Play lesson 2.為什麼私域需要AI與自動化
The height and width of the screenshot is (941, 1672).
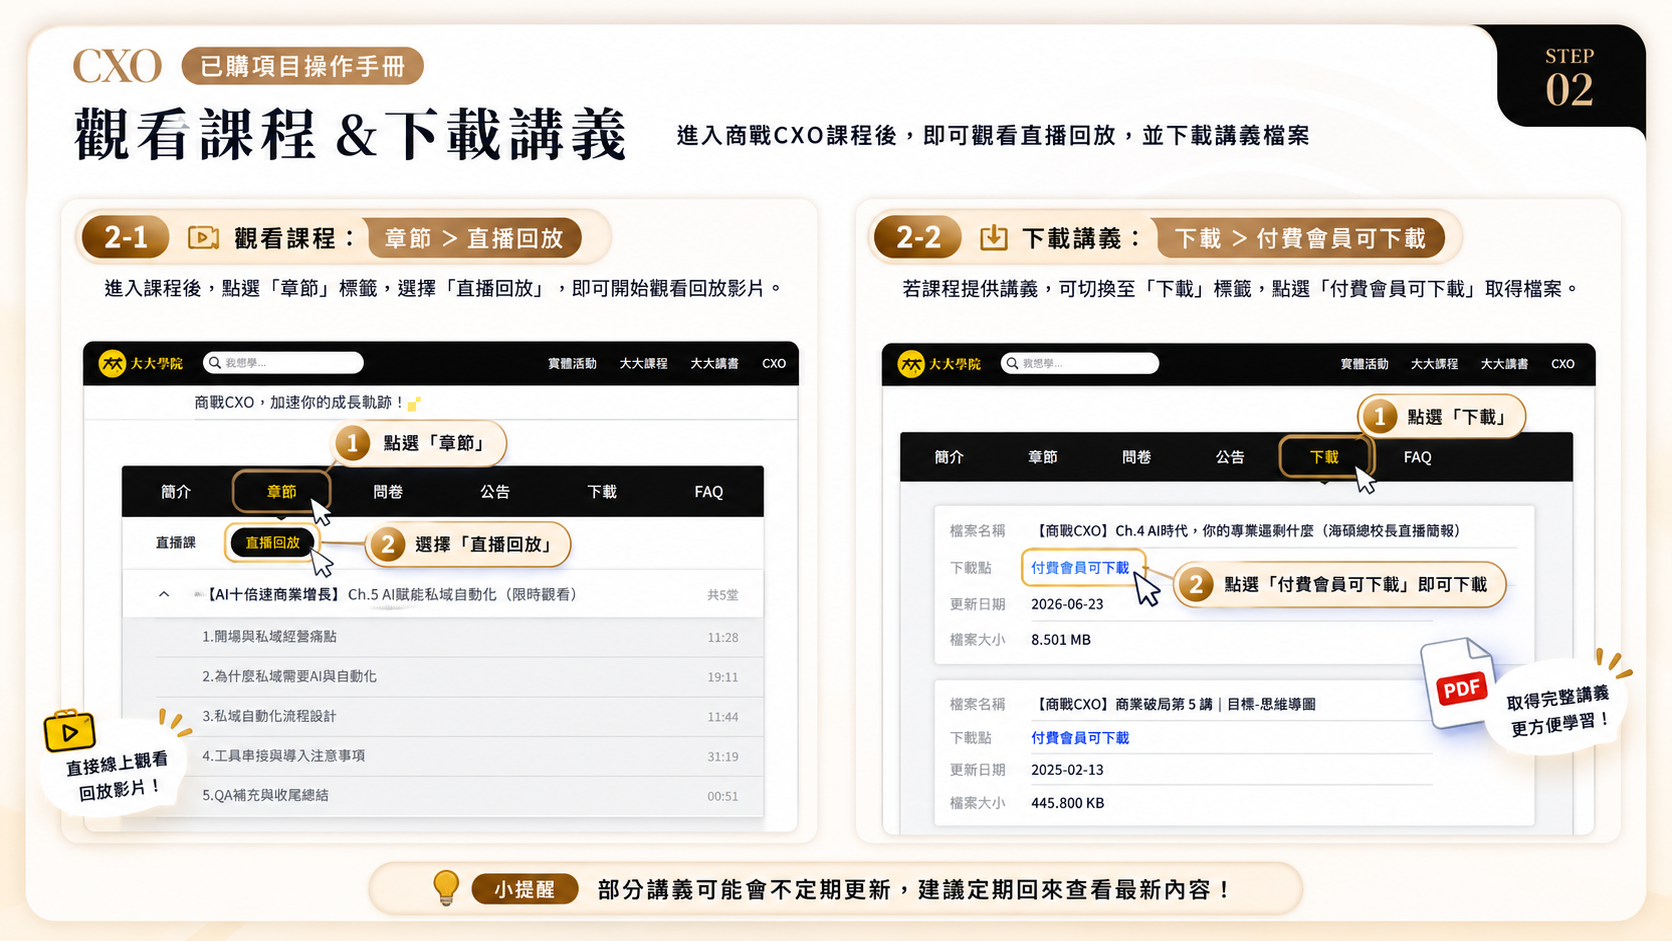(289, 677)
